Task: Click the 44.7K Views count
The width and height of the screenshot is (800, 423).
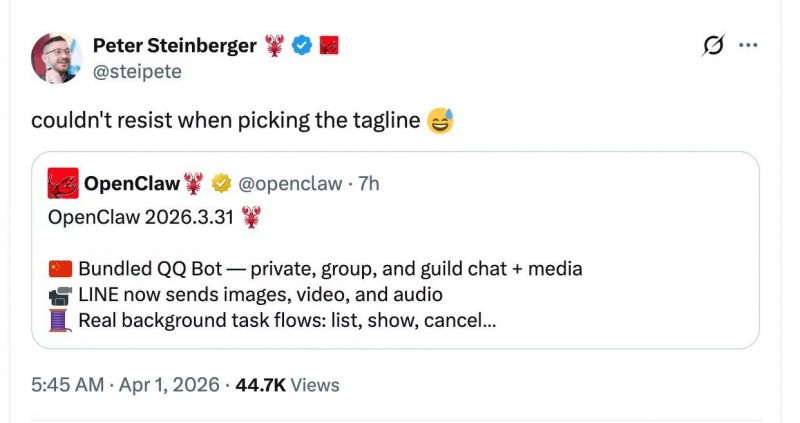Action: pyautogui.click(x=287, y=385)
